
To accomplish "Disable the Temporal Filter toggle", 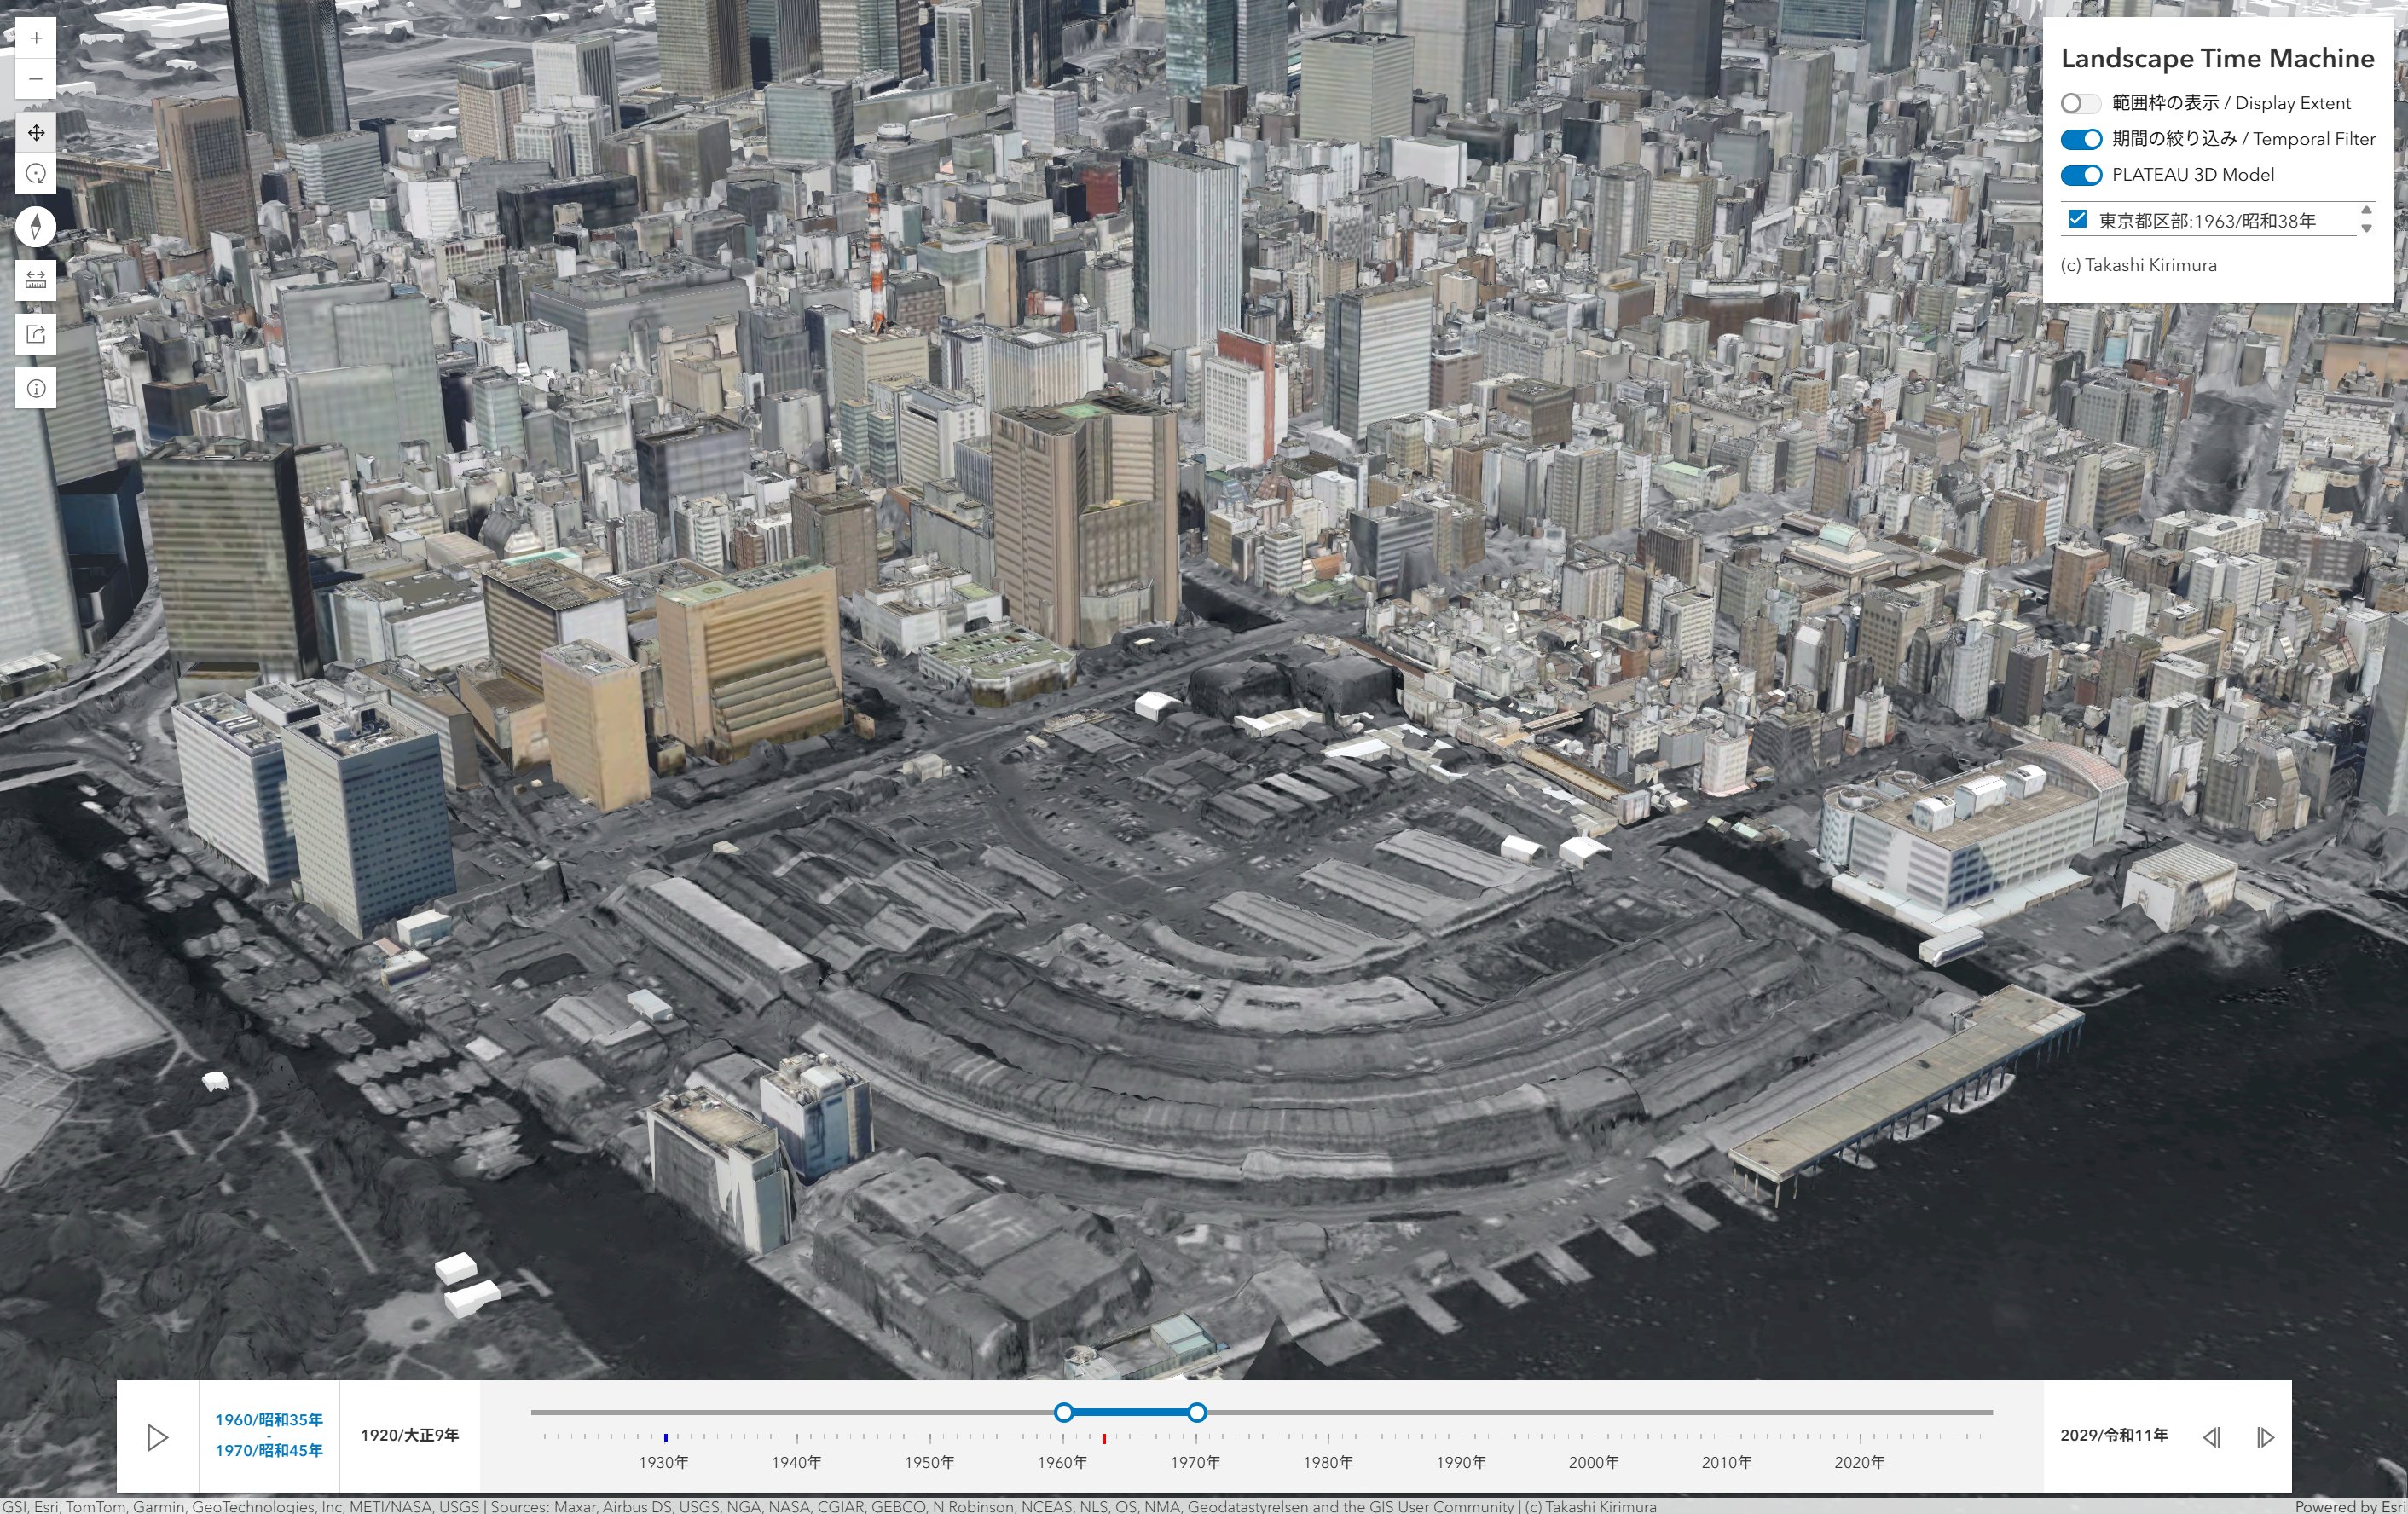I will (x=2081, y=139).
